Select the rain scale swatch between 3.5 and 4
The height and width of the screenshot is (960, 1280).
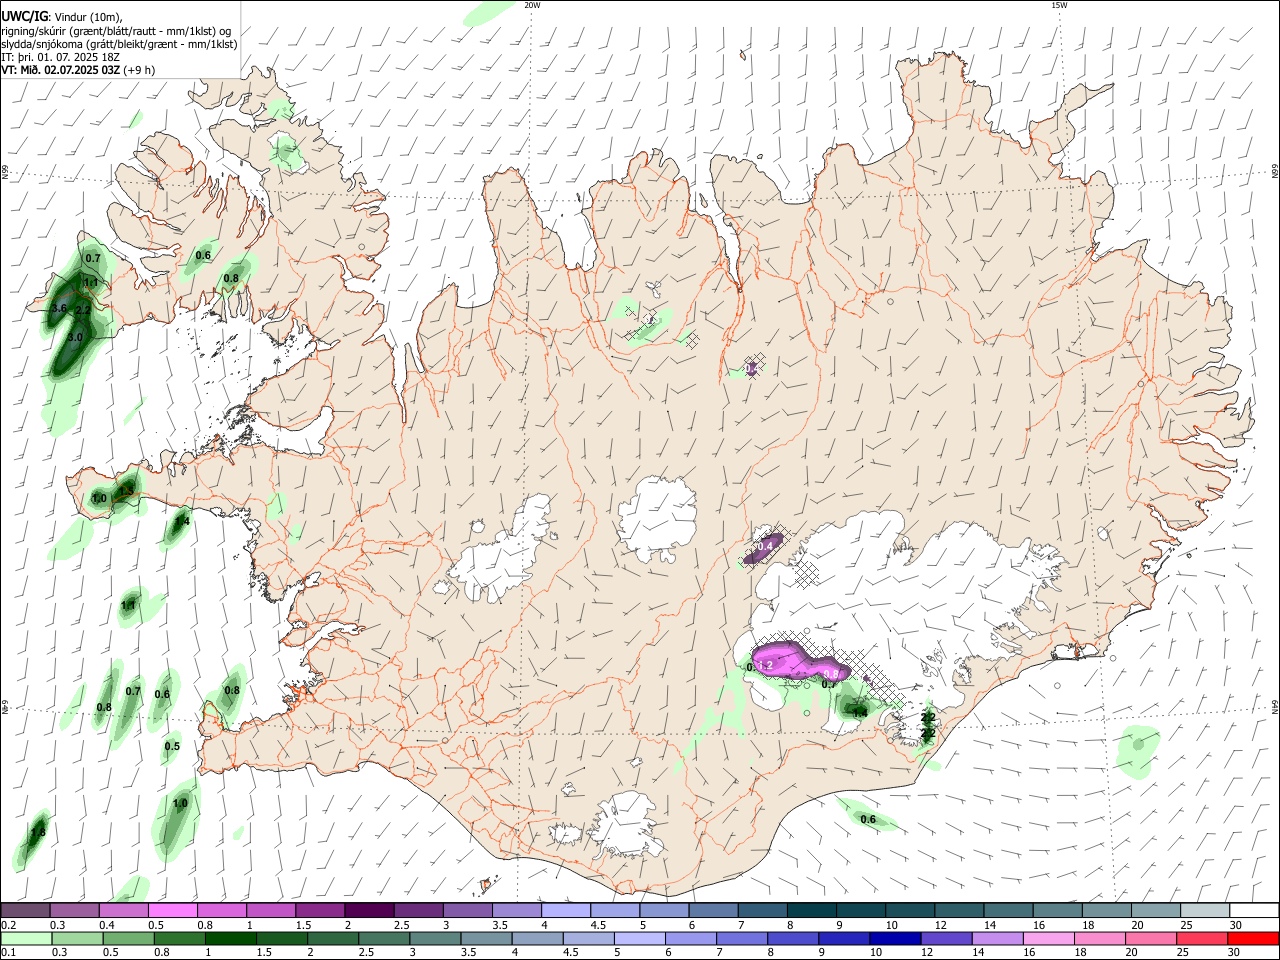(485, 938)
